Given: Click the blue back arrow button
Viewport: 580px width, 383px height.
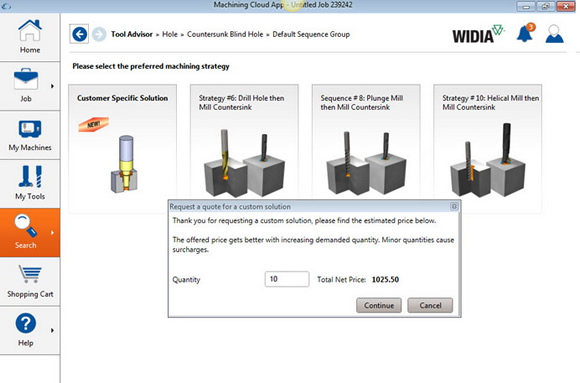Looking at the screenshot, I should click(79, 34).
